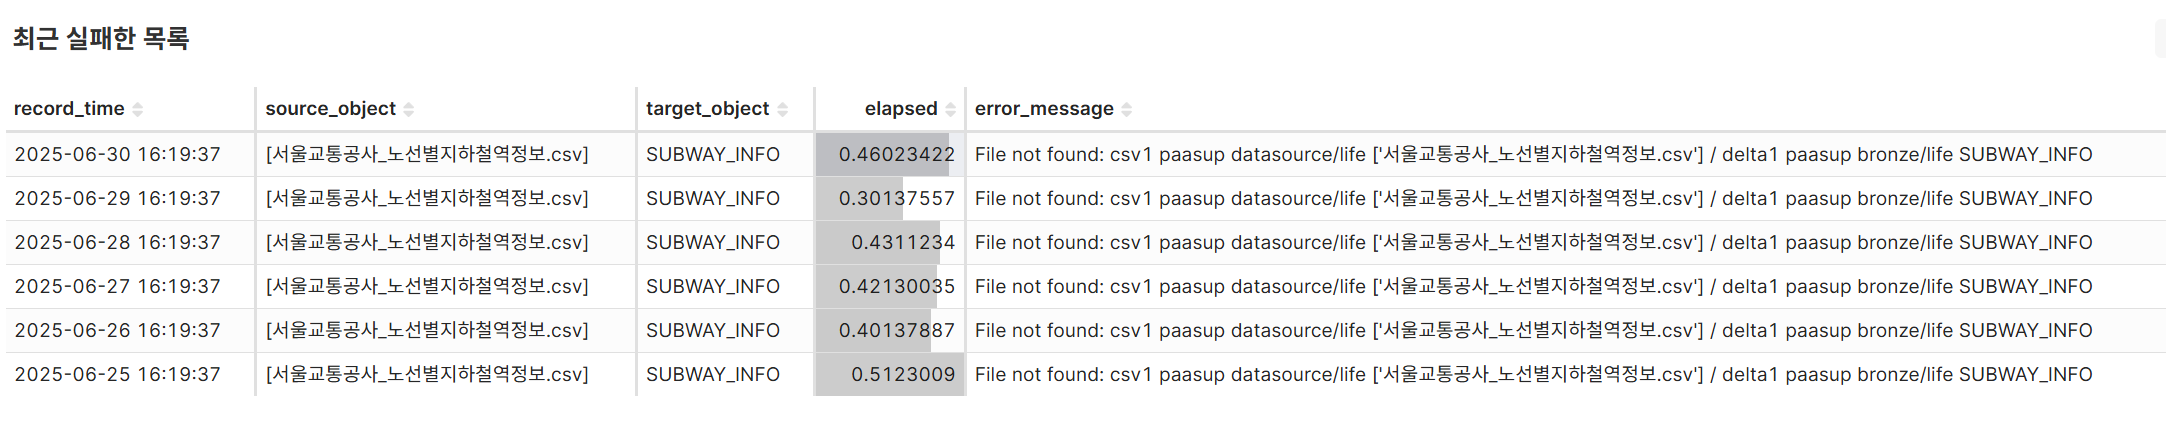Select the source_object header label
The image size is (2166, 448).
coord(331,108)
